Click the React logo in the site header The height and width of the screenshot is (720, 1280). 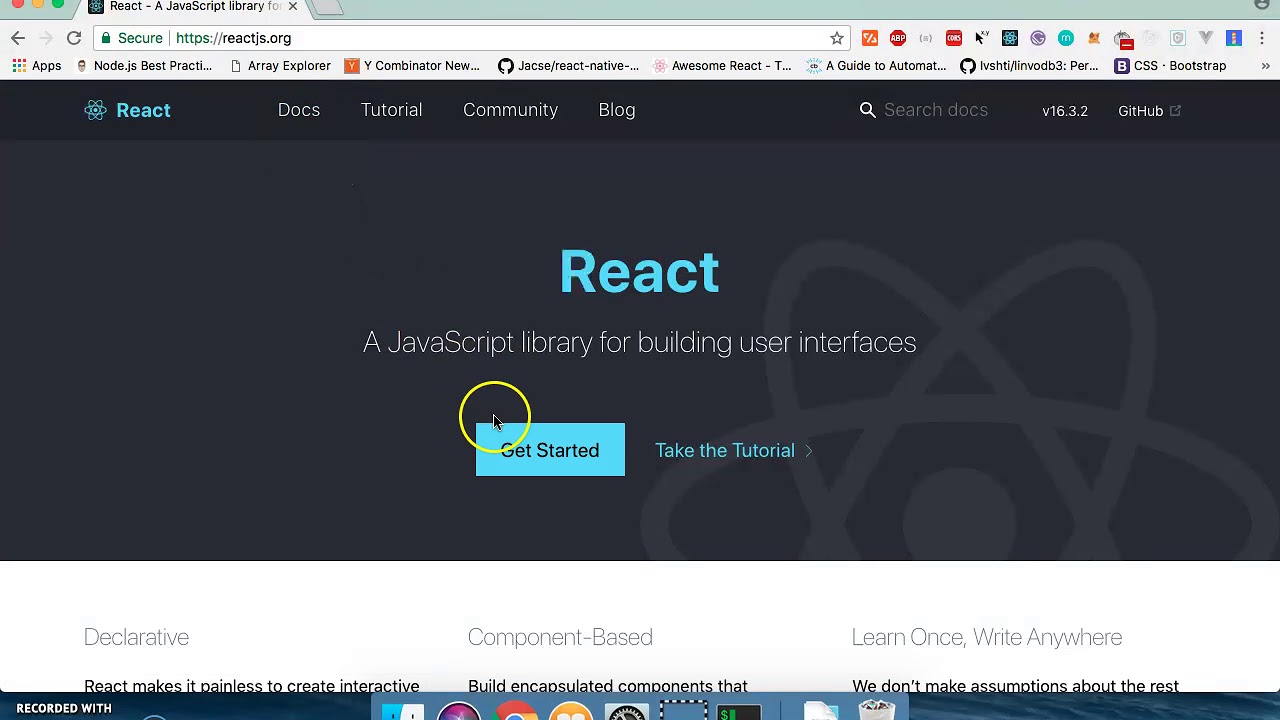click(127, 110)
